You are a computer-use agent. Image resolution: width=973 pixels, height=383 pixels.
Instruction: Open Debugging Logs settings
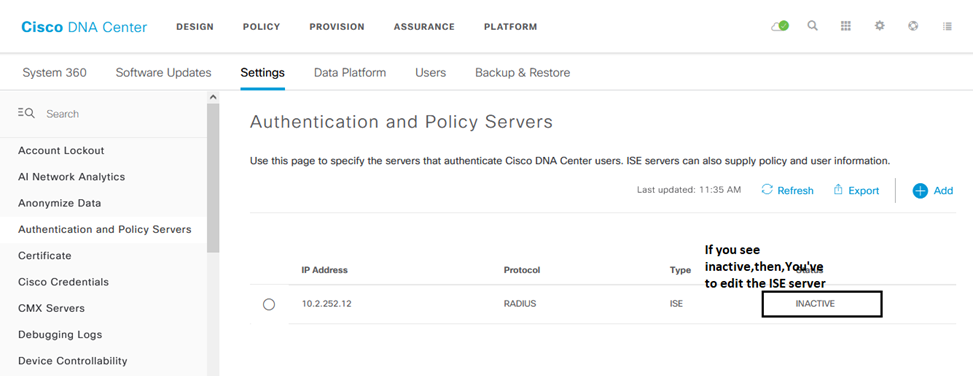coord(60,335)
